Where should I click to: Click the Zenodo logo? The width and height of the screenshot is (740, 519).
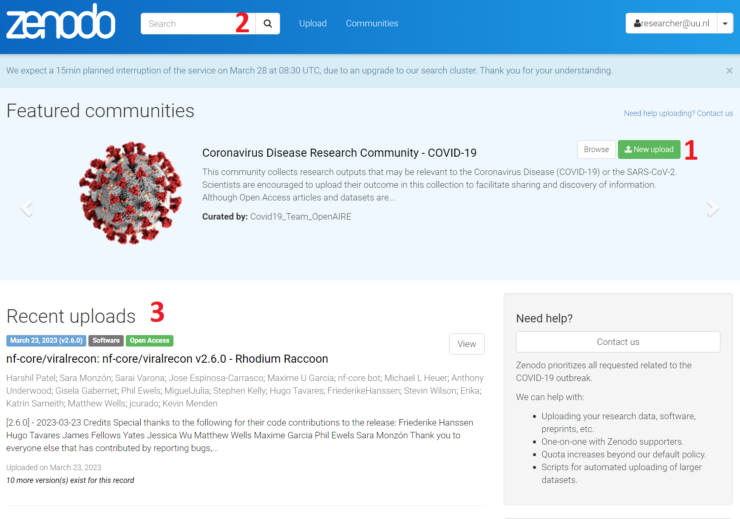point(60,22)
